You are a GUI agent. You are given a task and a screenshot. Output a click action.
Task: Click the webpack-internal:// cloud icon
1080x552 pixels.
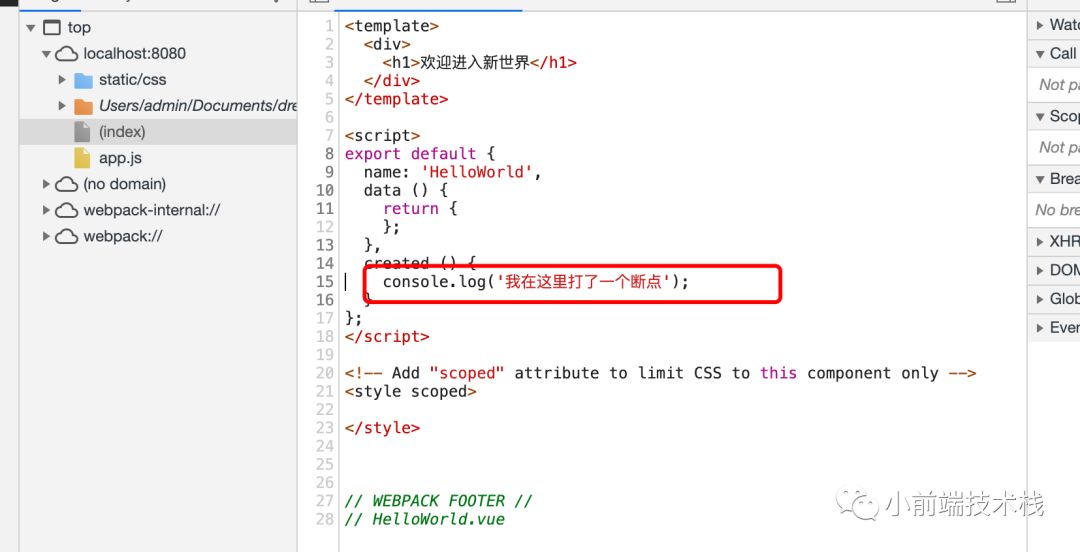66,210
